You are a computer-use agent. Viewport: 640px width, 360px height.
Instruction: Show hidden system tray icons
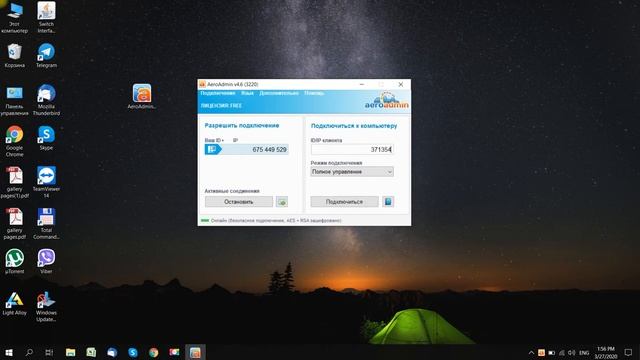tap(531, 353)
